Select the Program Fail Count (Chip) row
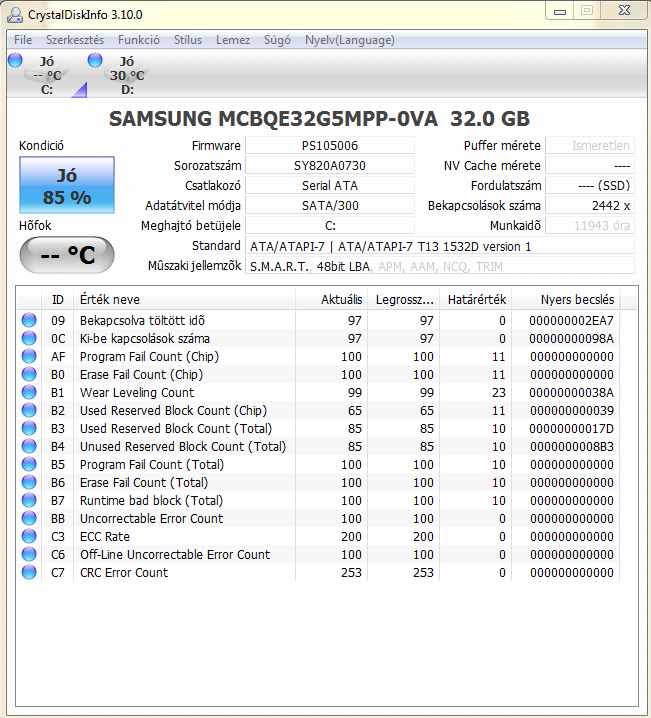 pyautogui.click(x=318, y=356)
